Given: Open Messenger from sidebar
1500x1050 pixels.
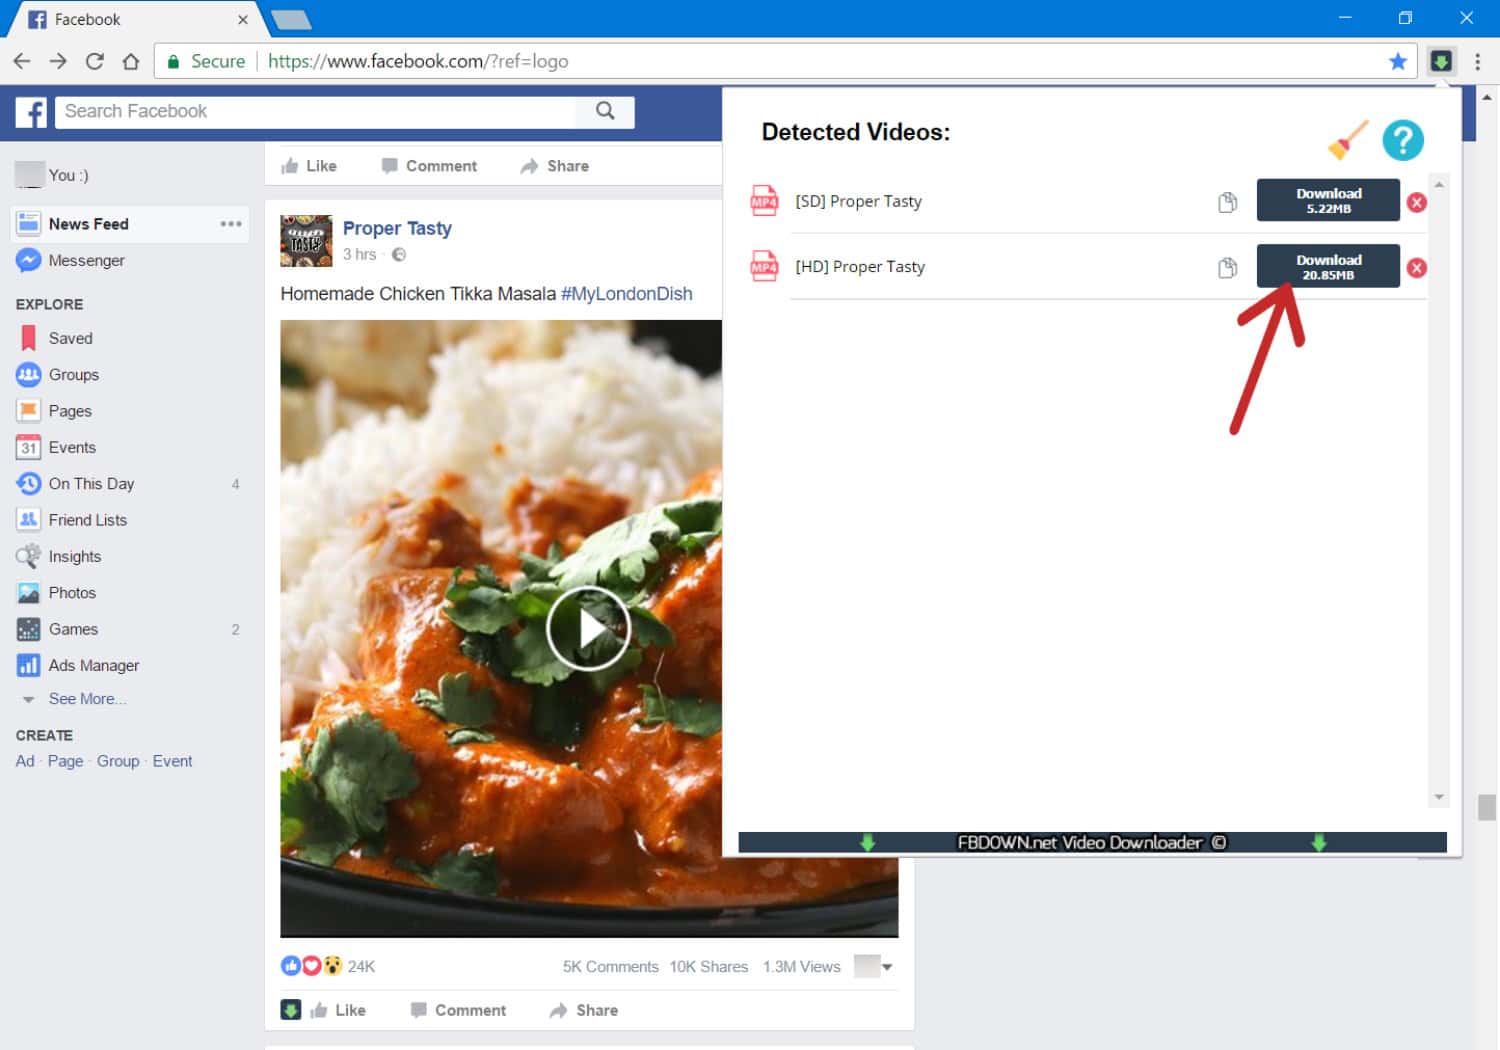Looking at the screenshot, I should pos(71,260).
